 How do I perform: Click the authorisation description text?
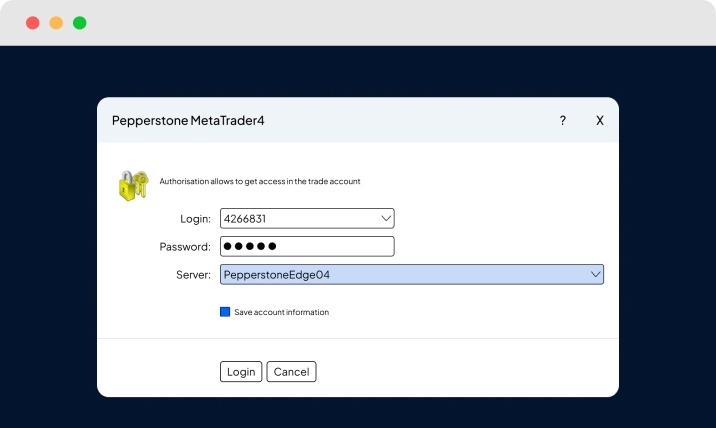coord(260,181)
